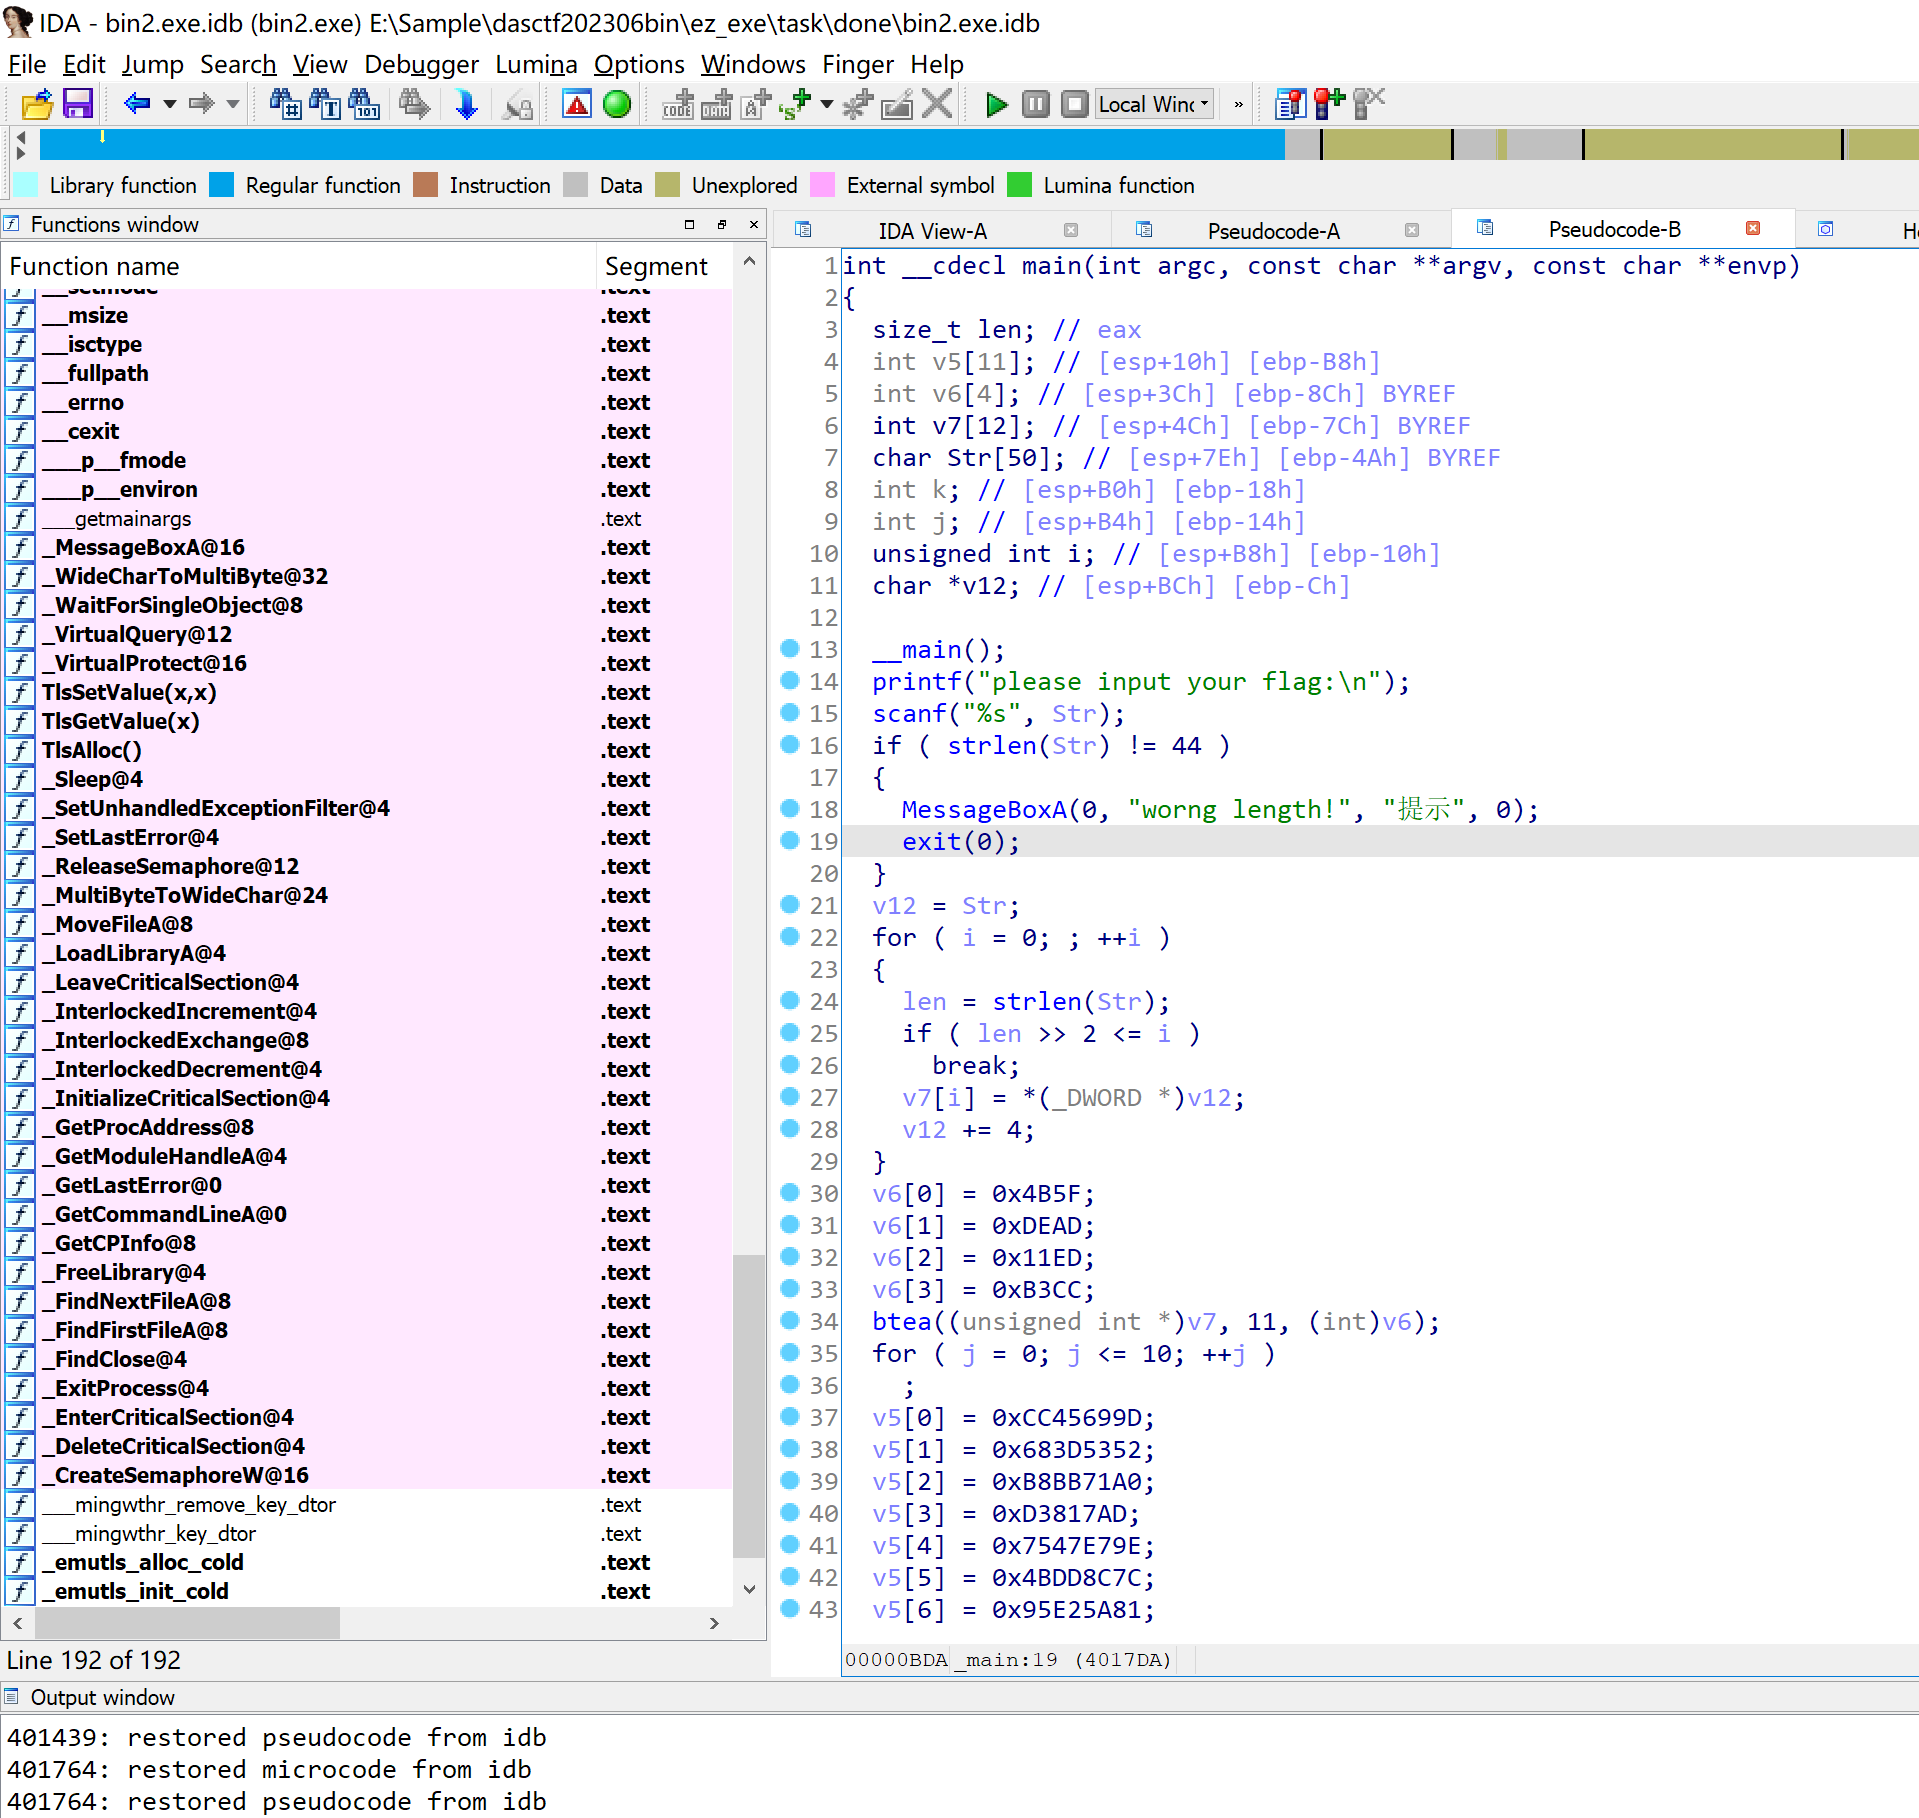Click the page icon on the IDA View-A tab
1919x1818 pixels.
coord(803,230)
